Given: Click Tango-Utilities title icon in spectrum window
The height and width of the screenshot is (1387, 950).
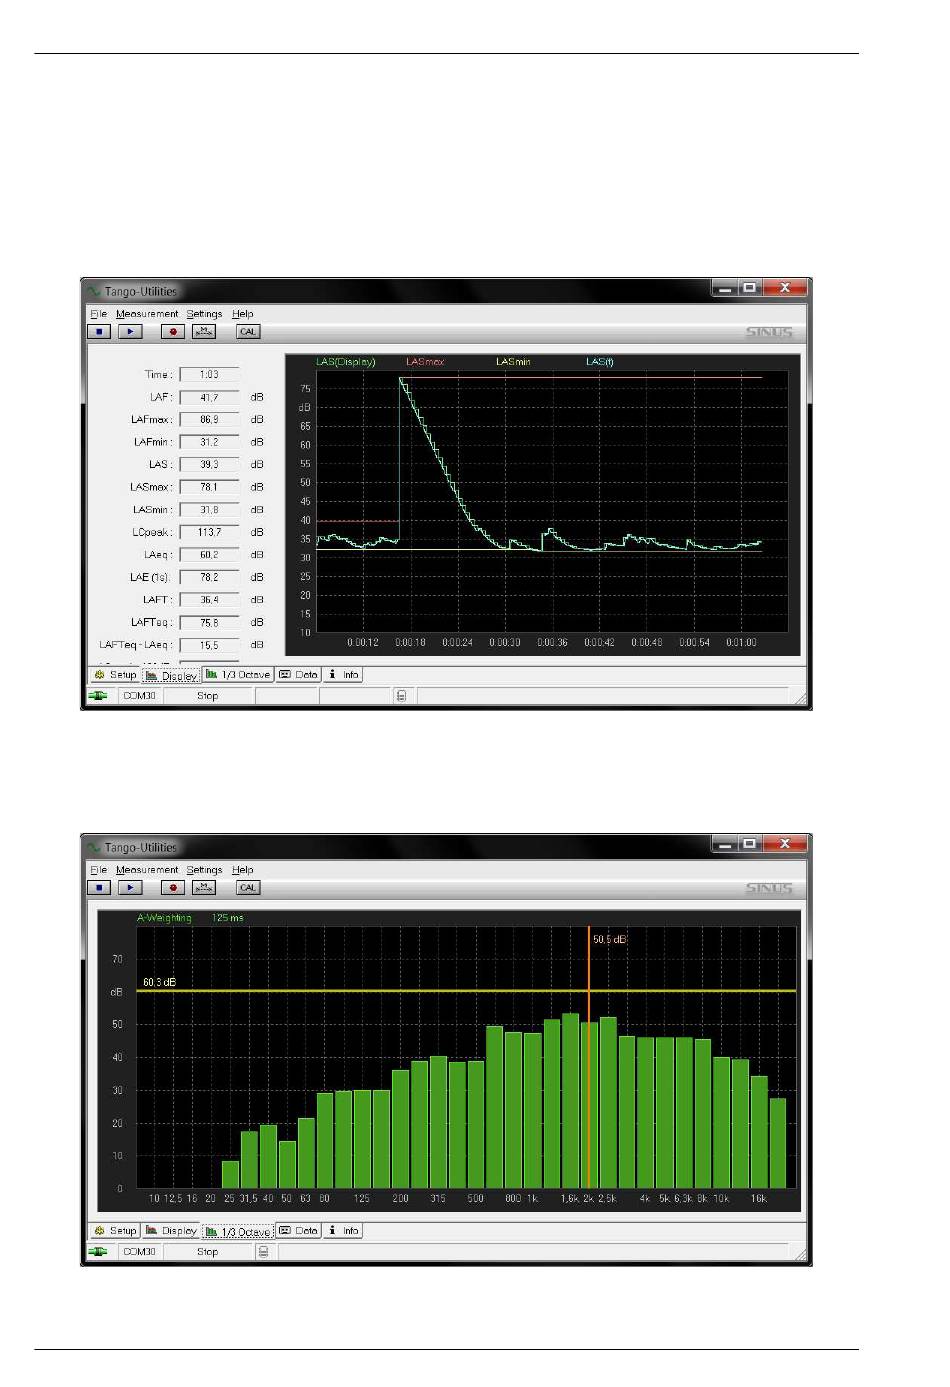Looking at the screenshot, I should click(x=94, y=848).
